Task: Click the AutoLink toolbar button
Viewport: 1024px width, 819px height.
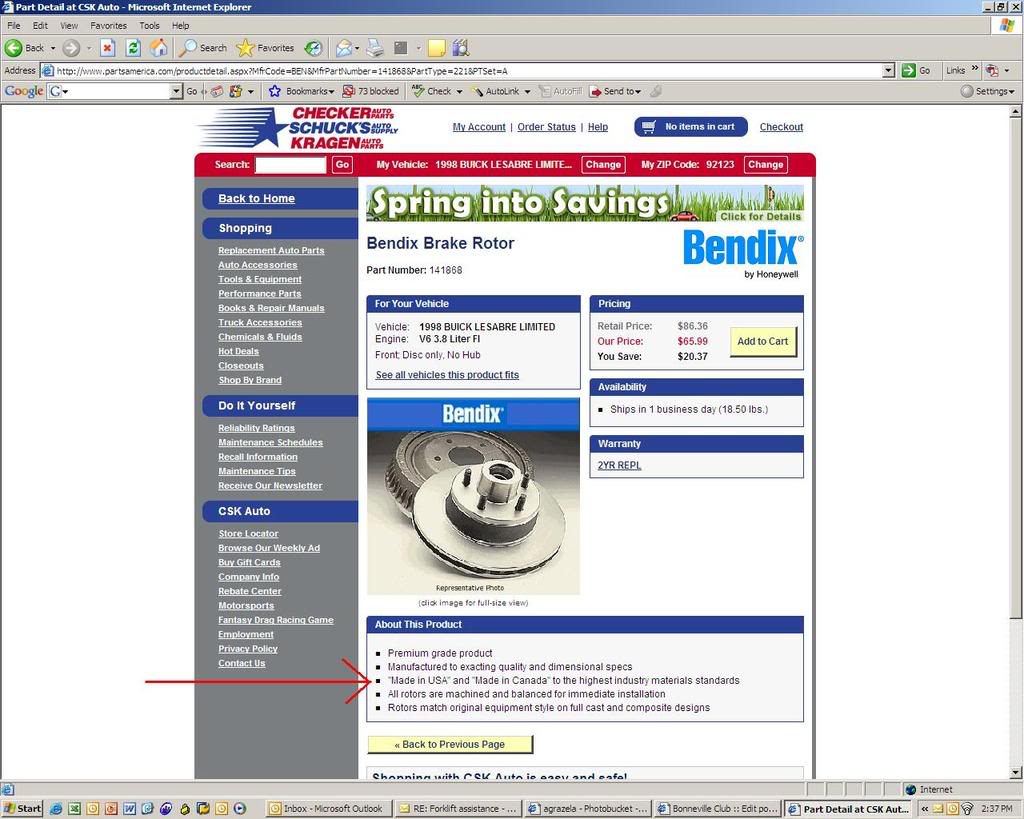Action: tap(495, 91)
